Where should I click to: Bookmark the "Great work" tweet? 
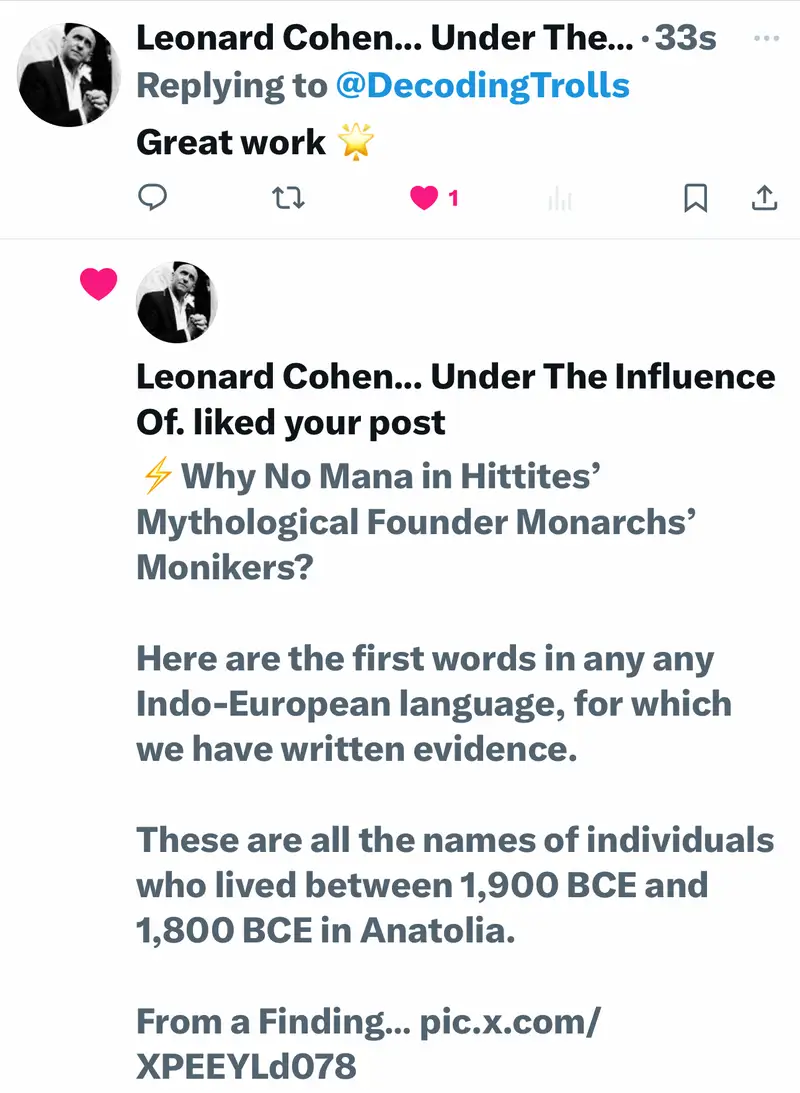pos(695,199)
